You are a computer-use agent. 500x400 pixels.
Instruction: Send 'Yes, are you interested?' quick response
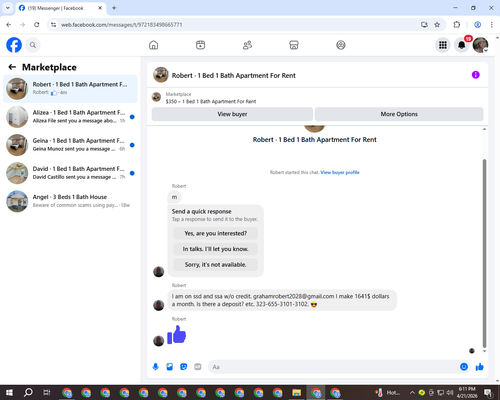[x=216, y=233]
